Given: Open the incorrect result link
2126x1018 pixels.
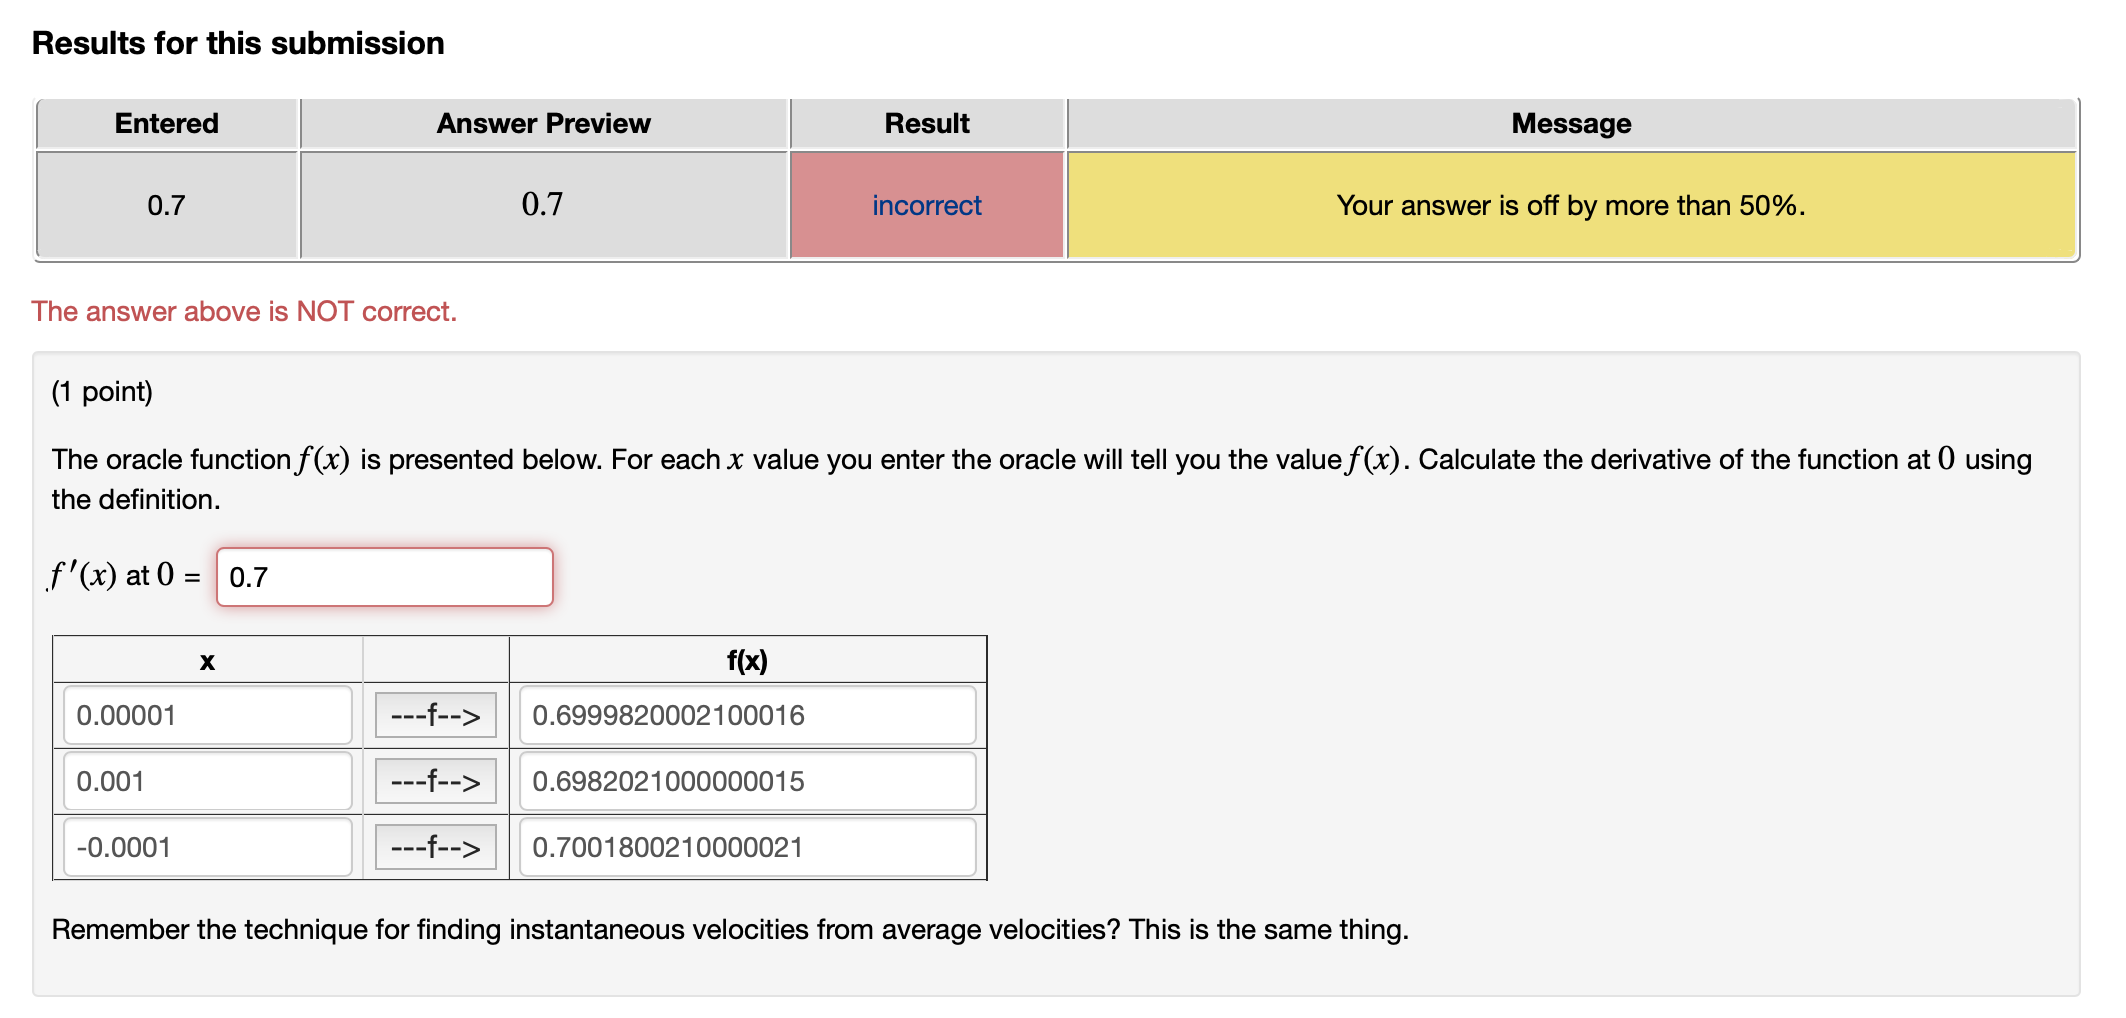Looking at the screenshot, I should [x=925, y=205].
